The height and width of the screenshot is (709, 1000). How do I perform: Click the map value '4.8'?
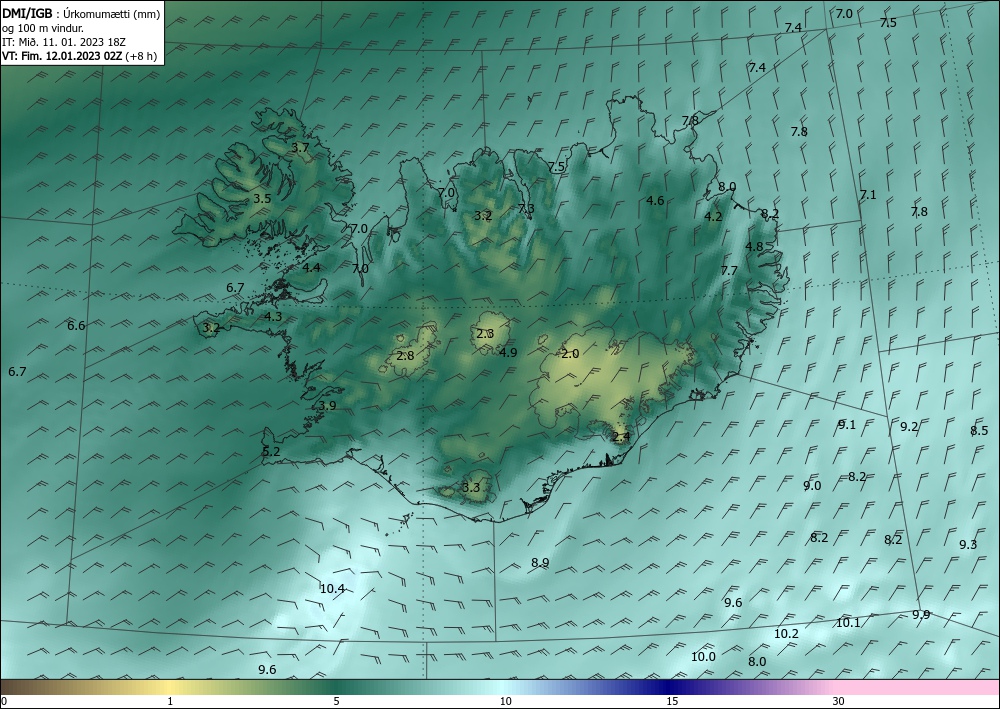[754, 247]
